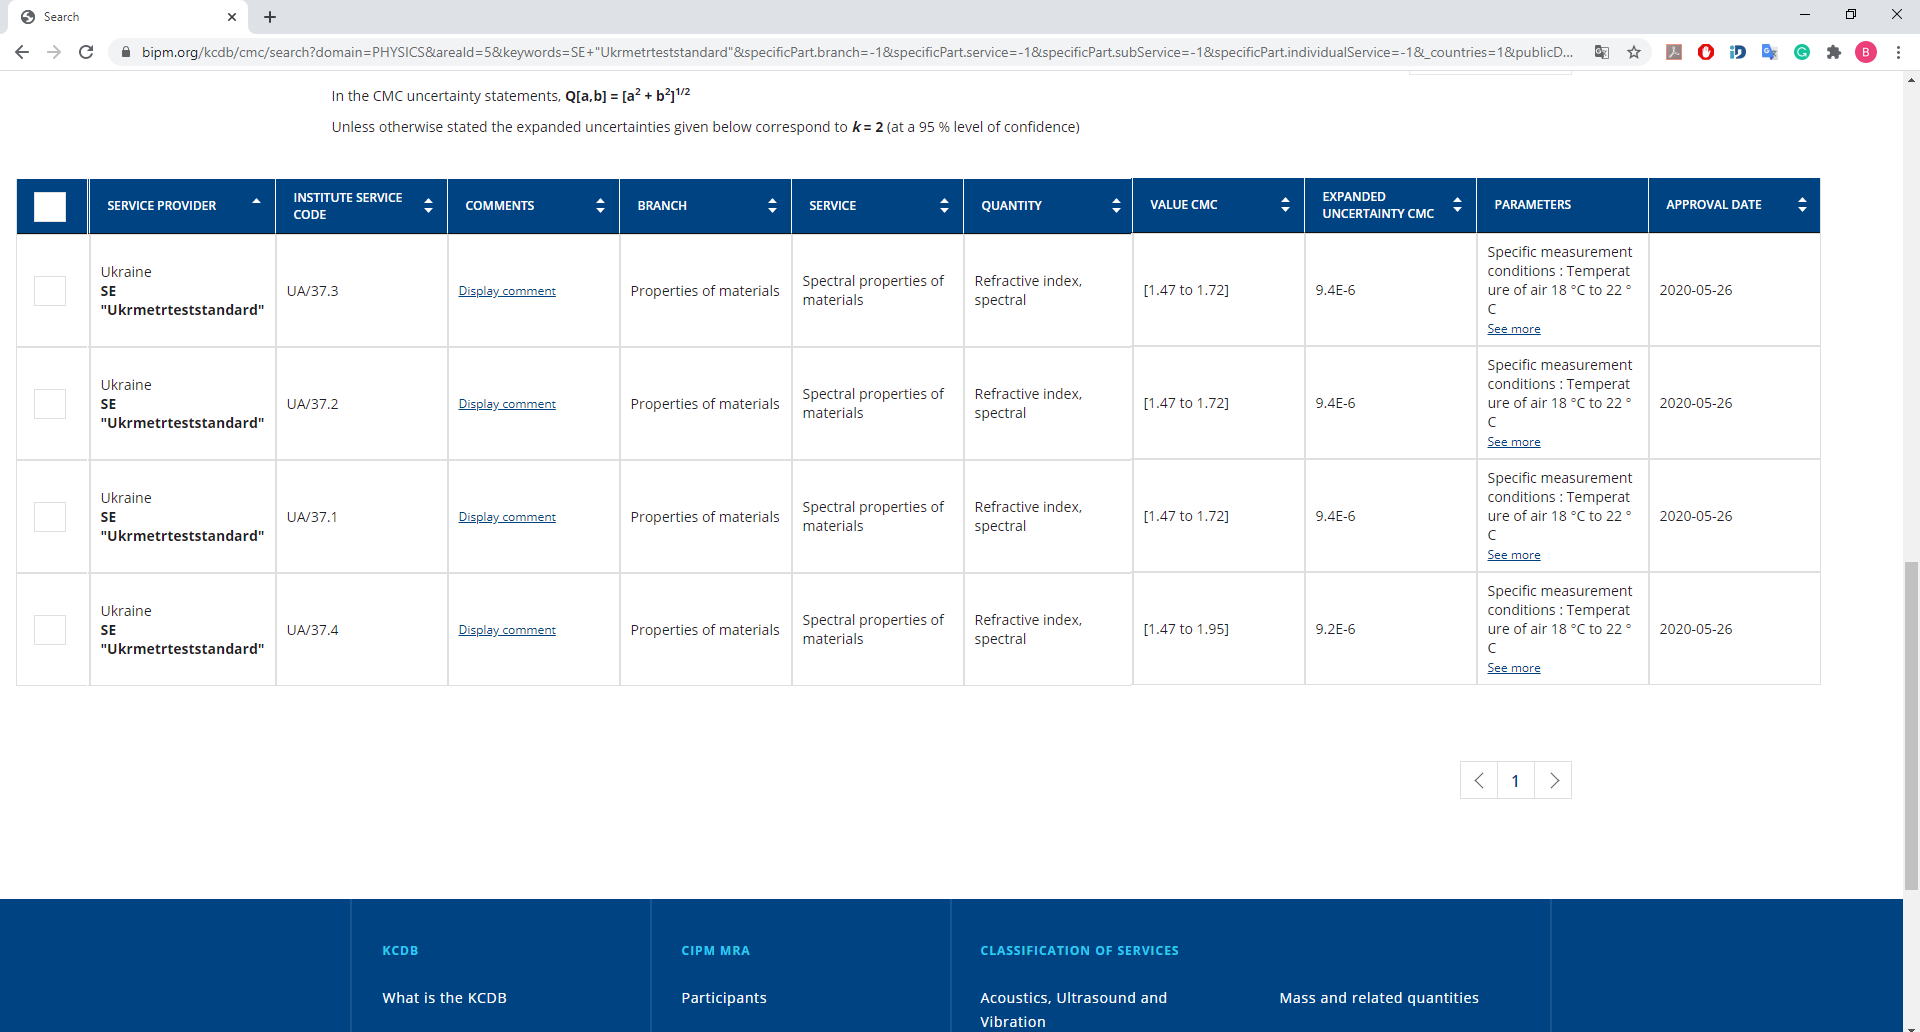Image resolution: width=1920 pixels, height=1032 pixels.
Task: Open Mass and related quantities link
Action: click(1379, 998)
